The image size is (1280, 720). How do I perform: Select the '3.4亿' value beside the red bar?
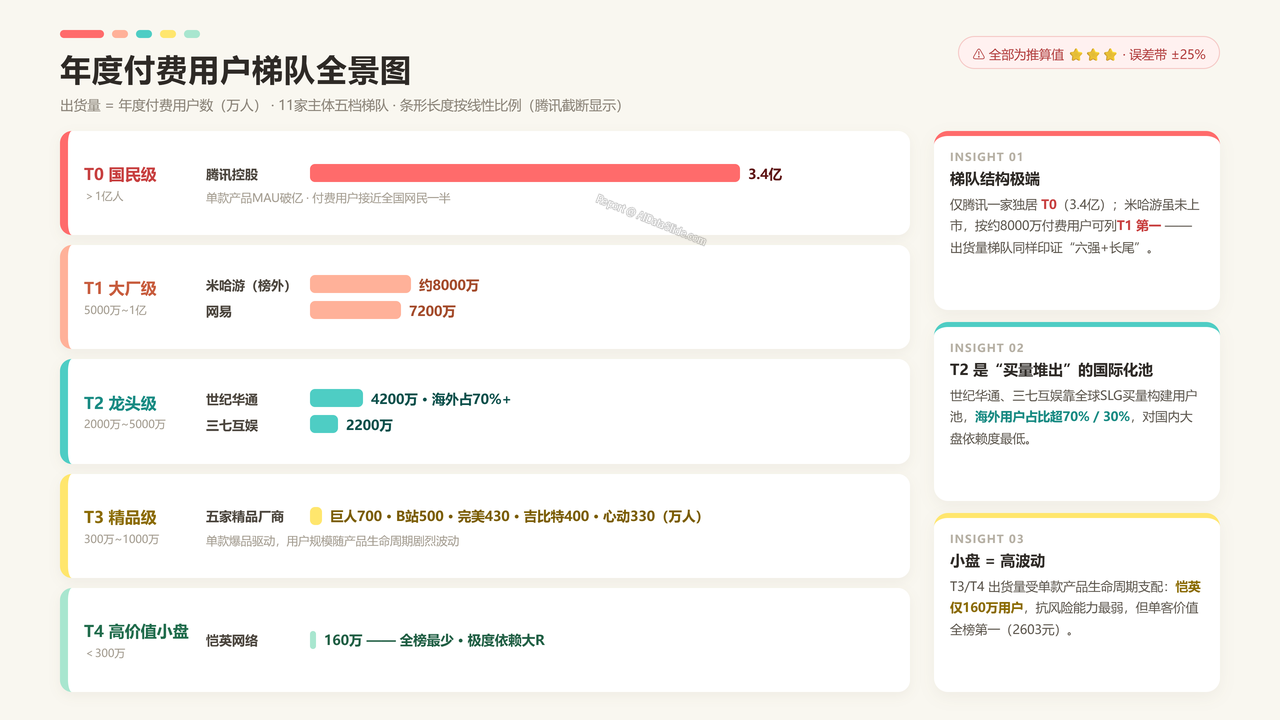(765, 174)
